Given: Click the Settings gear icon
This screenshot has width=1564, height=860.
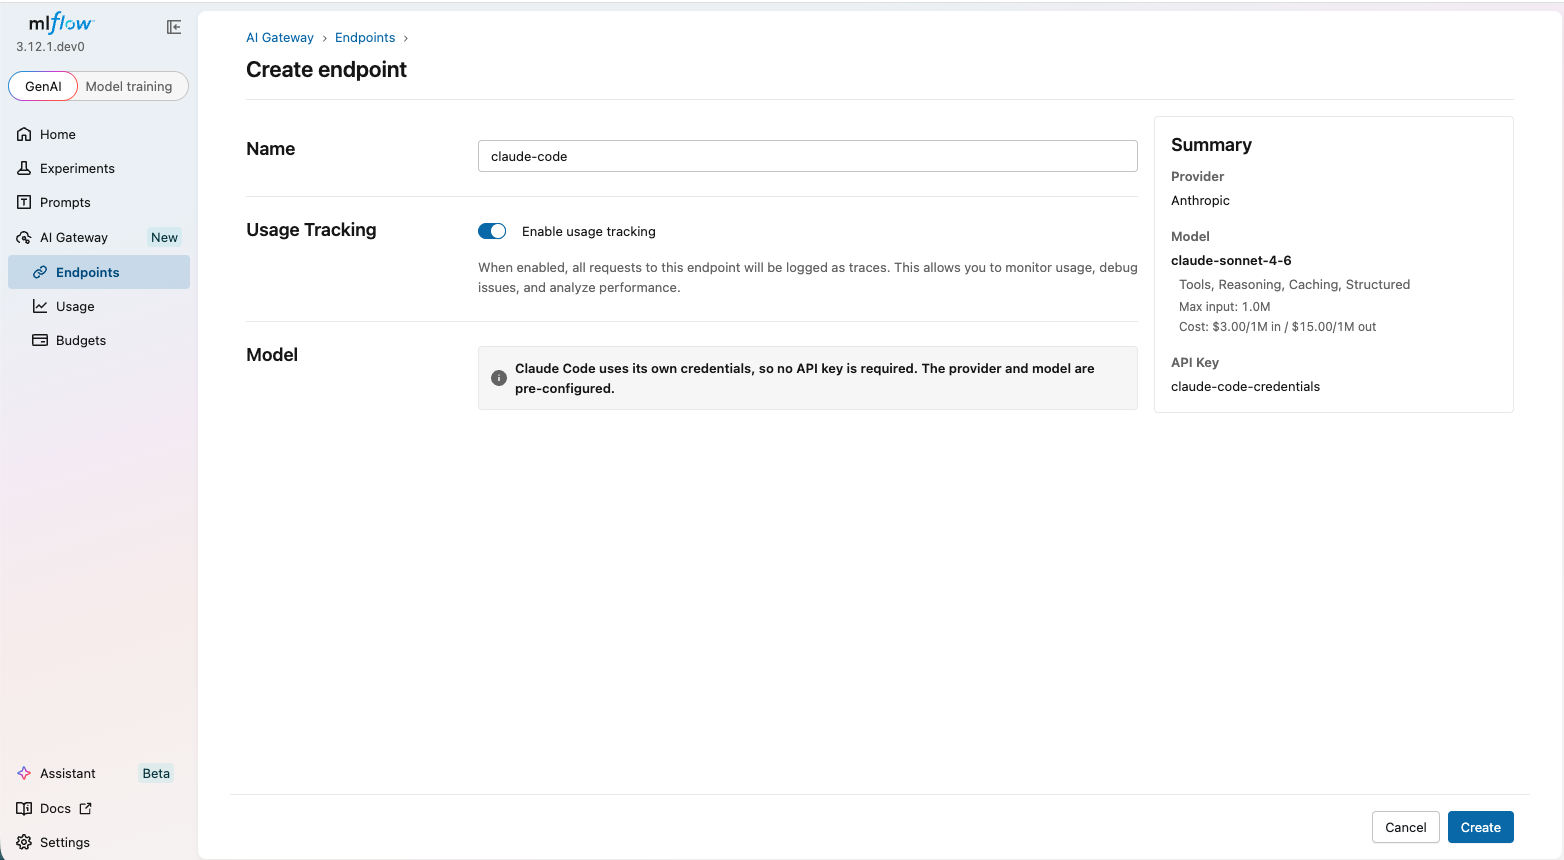Looking at the screenshot, I should tap(24, 842).
